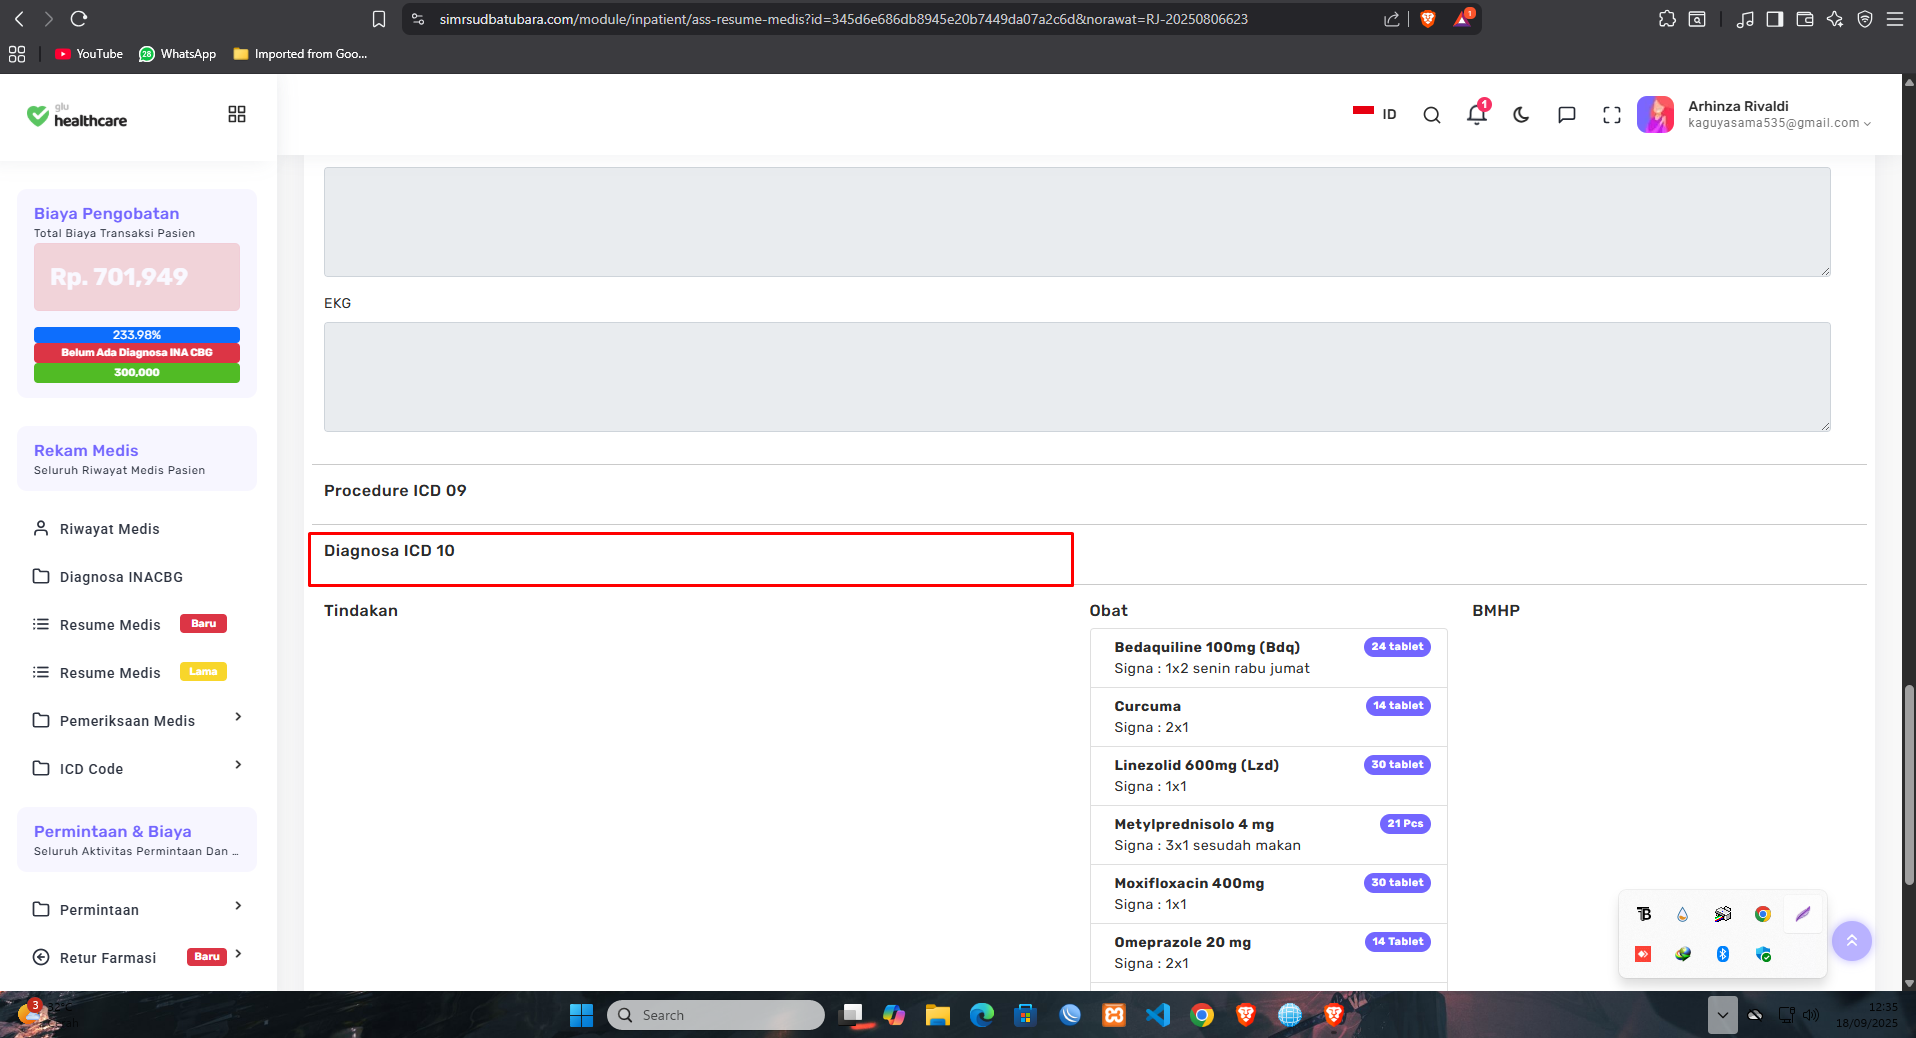The image size is (1916, 1038).
Task: Click the EKG text area
Action: (x=1077, y=377)
